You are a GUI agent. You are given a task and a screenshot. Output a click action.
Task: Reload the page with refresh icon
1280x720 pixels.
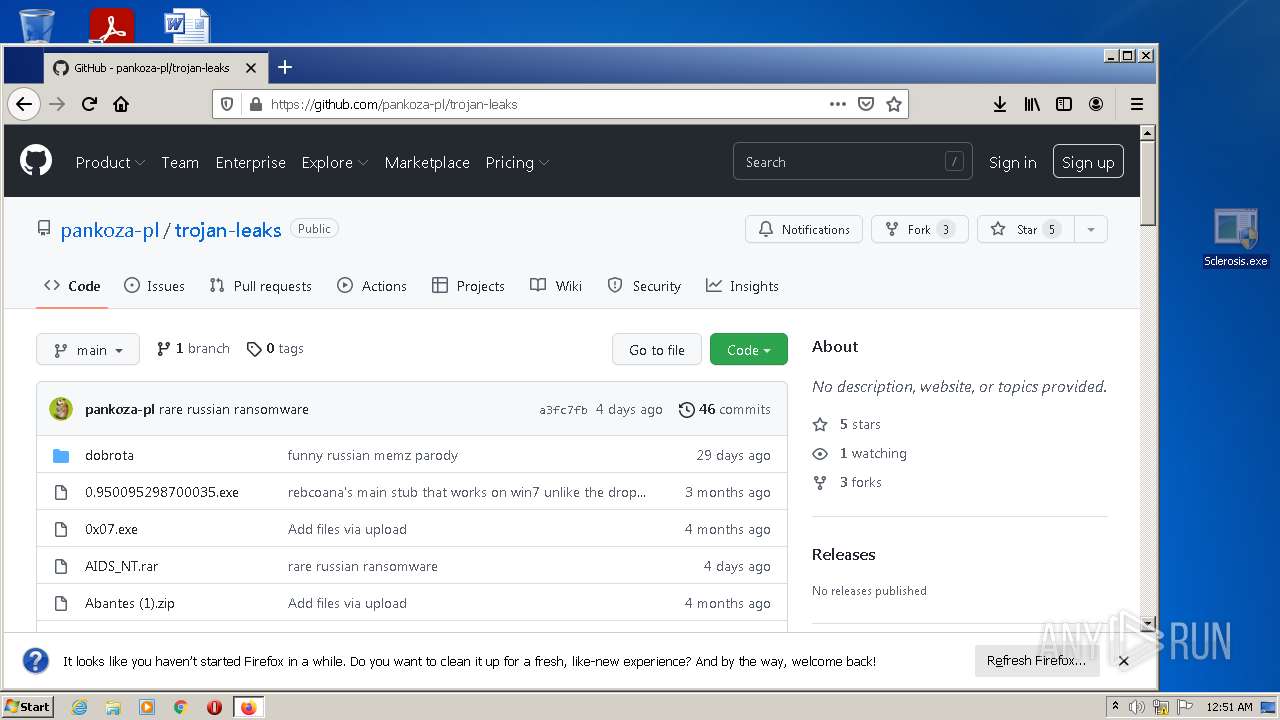point(89,104)
